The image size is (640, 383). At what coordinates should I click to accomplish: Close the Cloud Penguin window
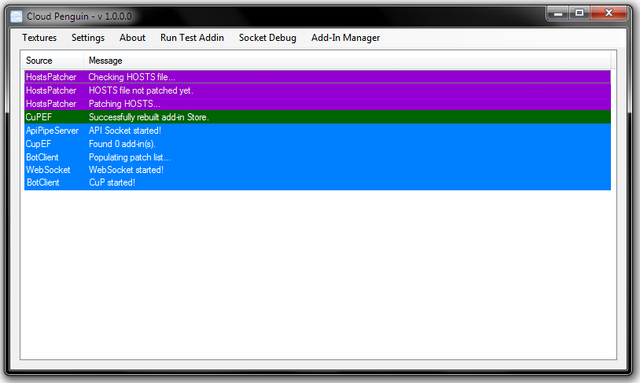[608, 13]
